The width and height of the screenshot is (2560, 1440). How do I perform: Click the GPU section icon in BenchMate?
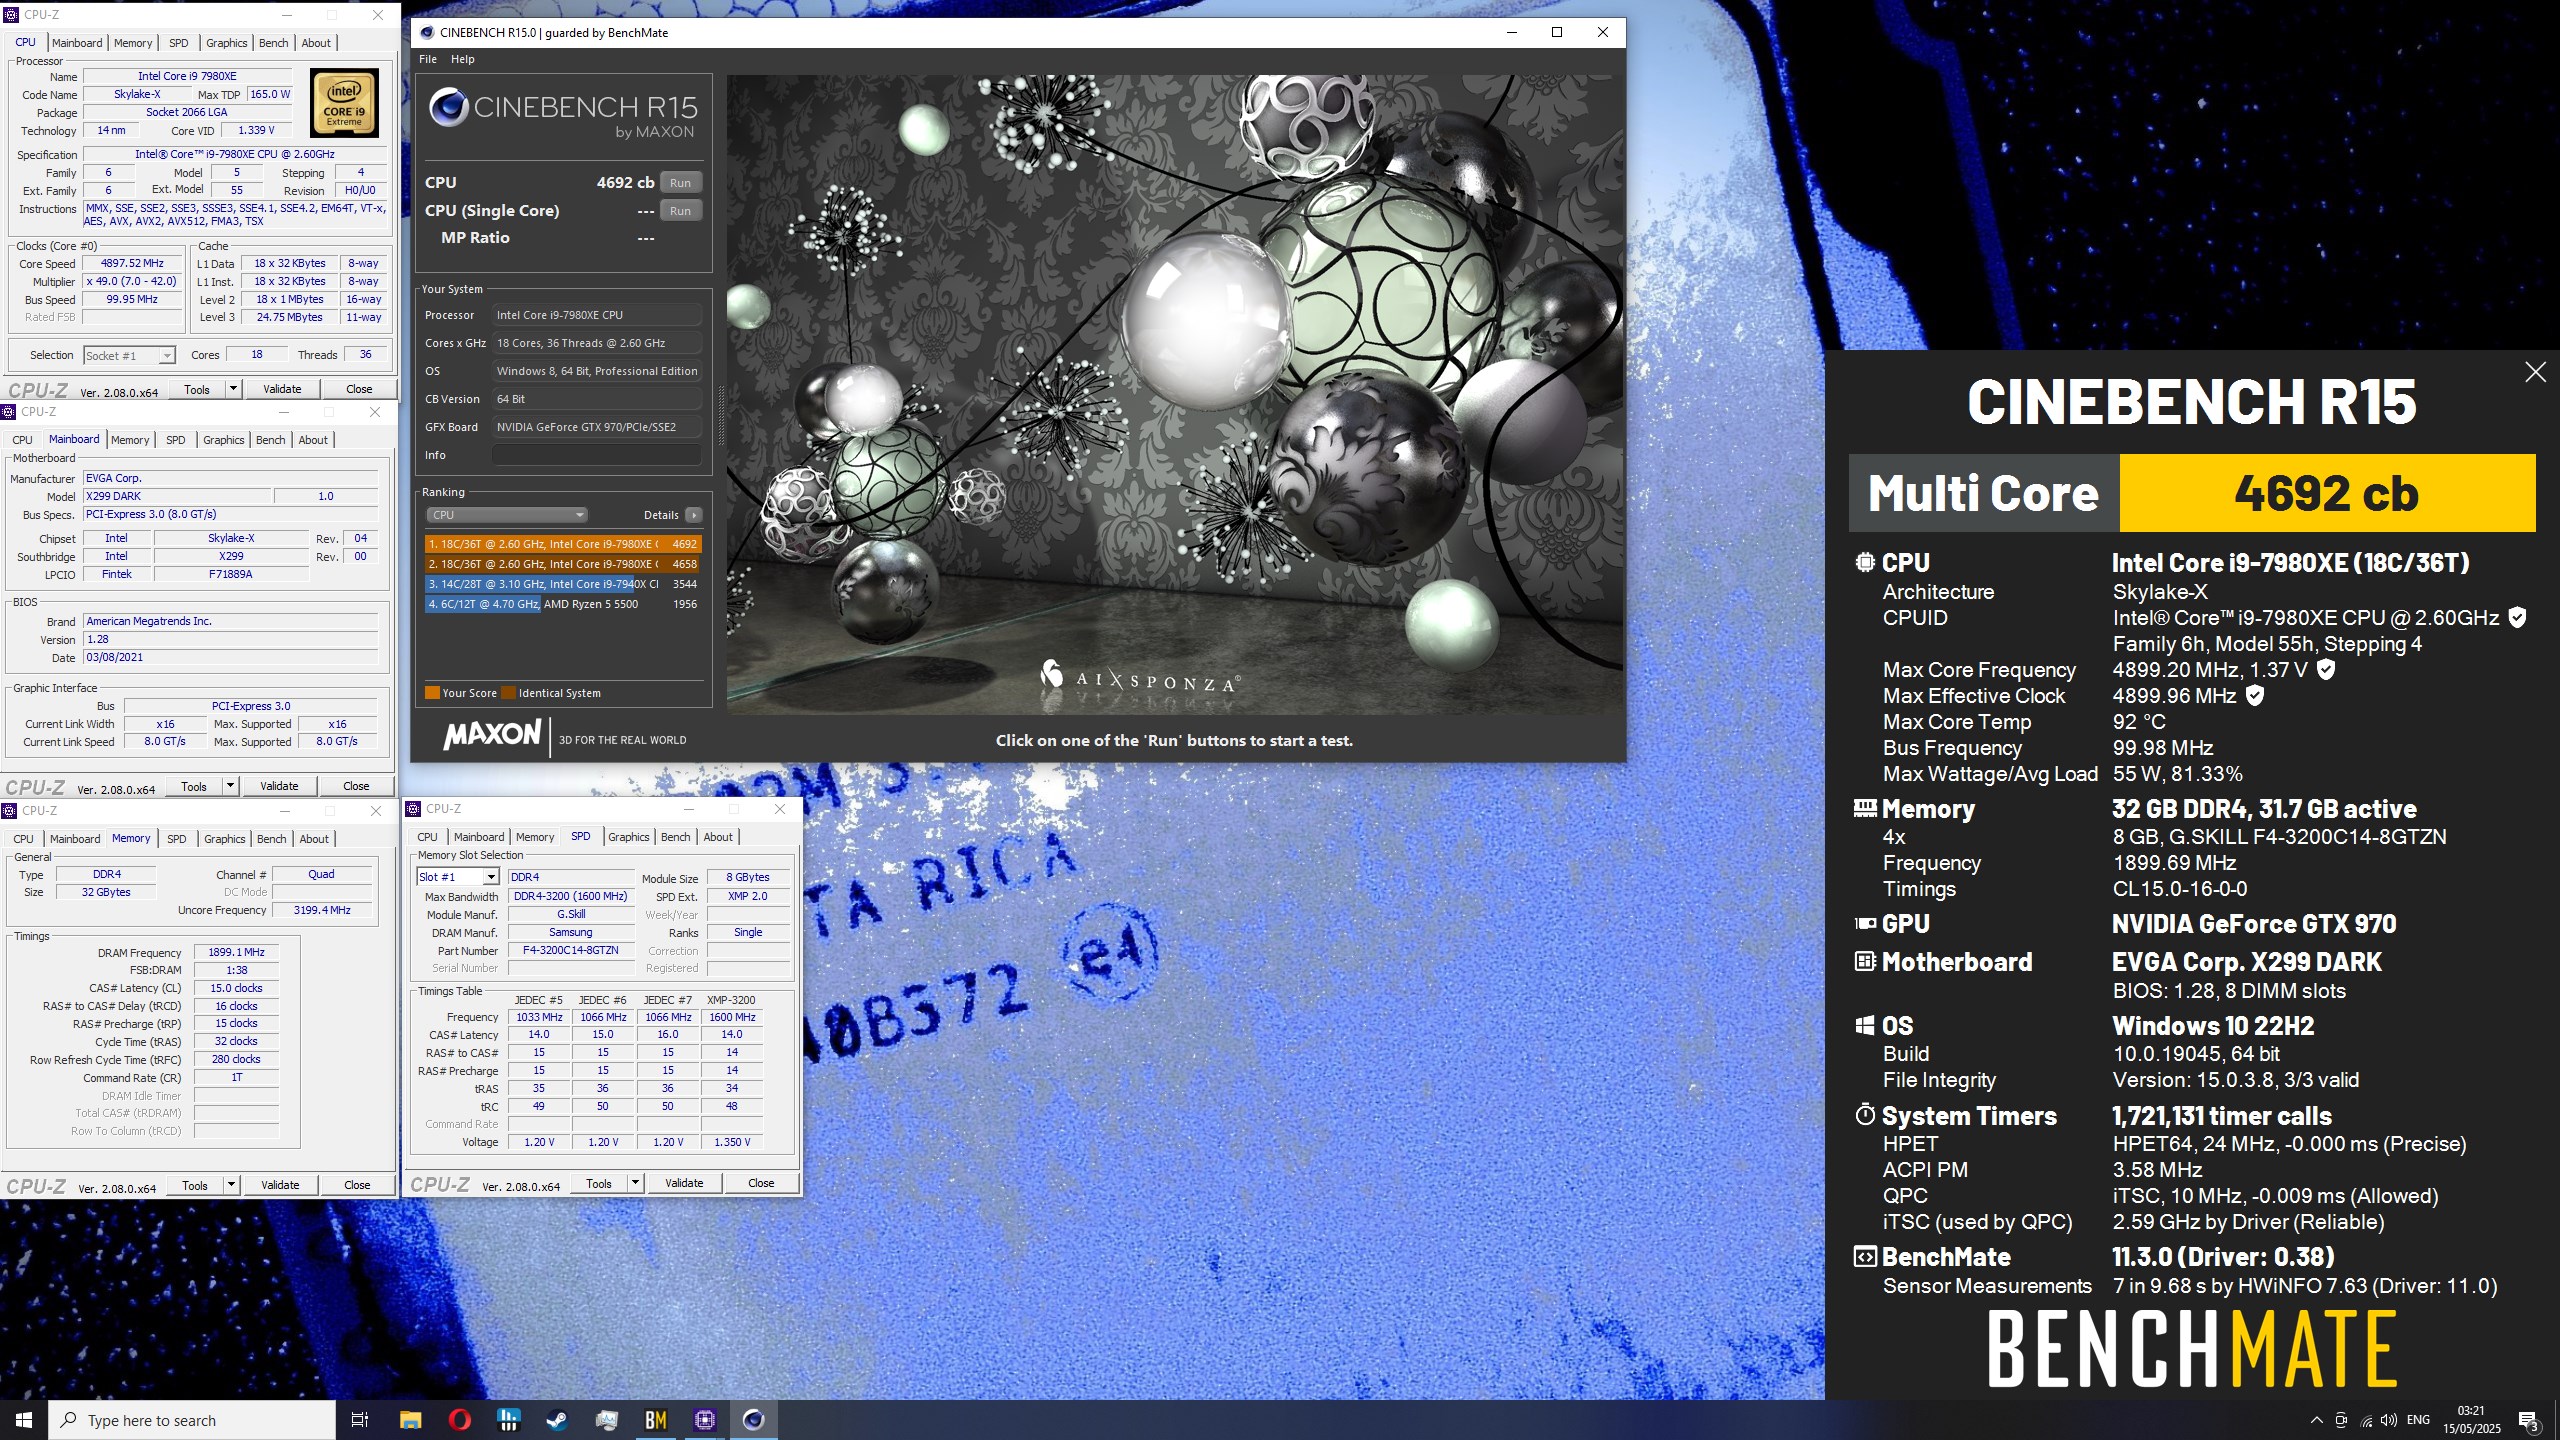pyautogui.click(x=1864, y=924)
